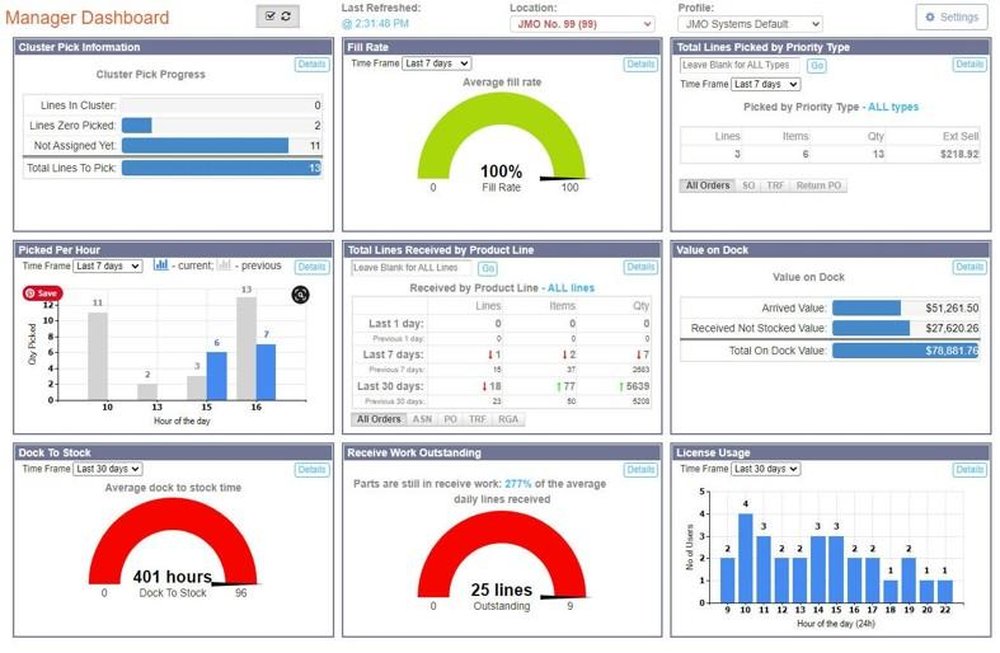Select the PO tab

[450, 419]
